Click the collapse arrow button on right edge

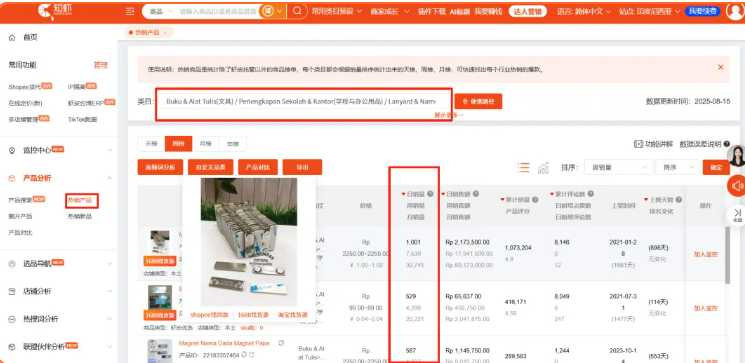(x=737, y=214)
